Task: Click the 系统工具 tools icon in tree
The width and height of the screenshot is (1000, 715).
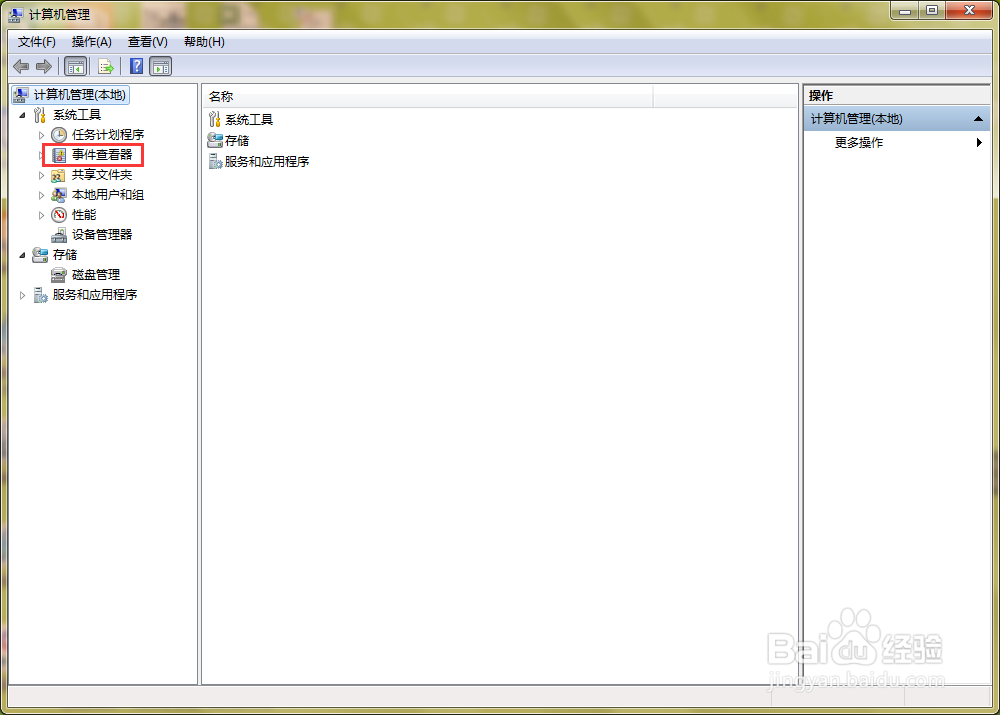Action: coord(40,115)
